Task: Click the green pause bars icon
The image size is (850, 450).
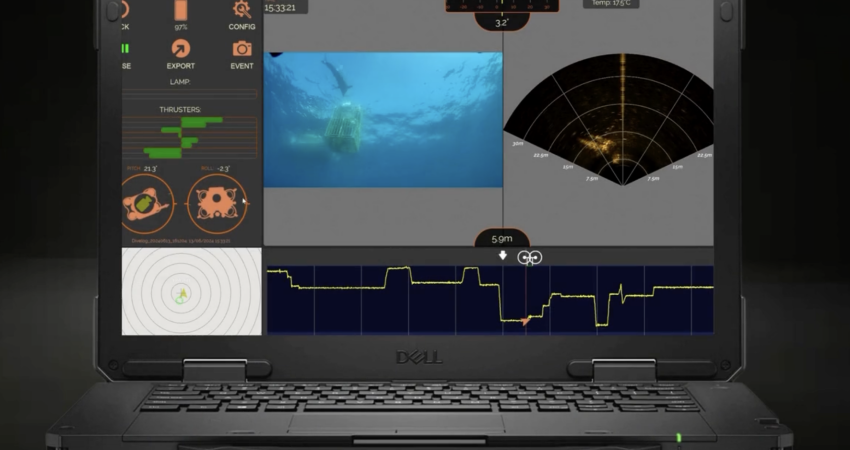Action: pyautogui.click(x=126, y=48)
